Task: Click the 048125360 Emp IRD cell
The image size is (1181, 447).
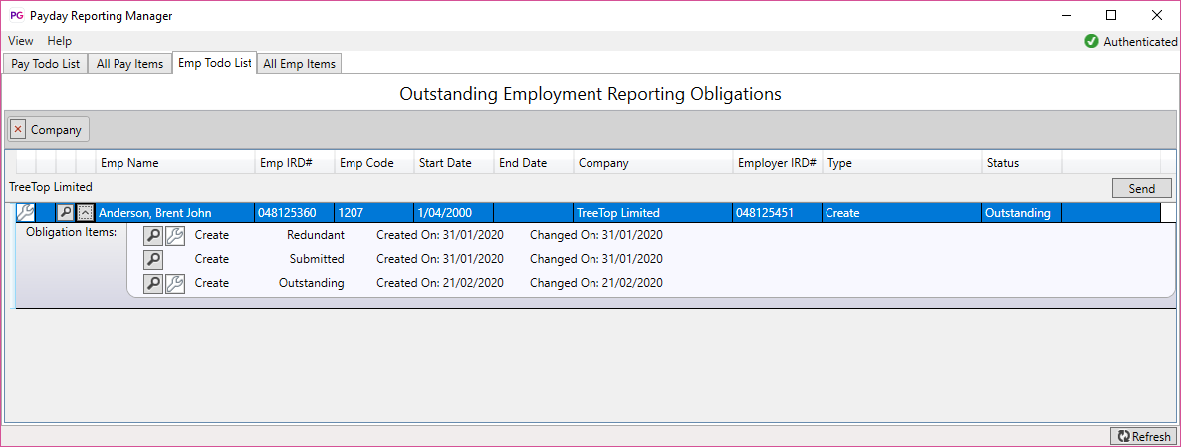Action: pyautogui.click(x=295, y=213)
